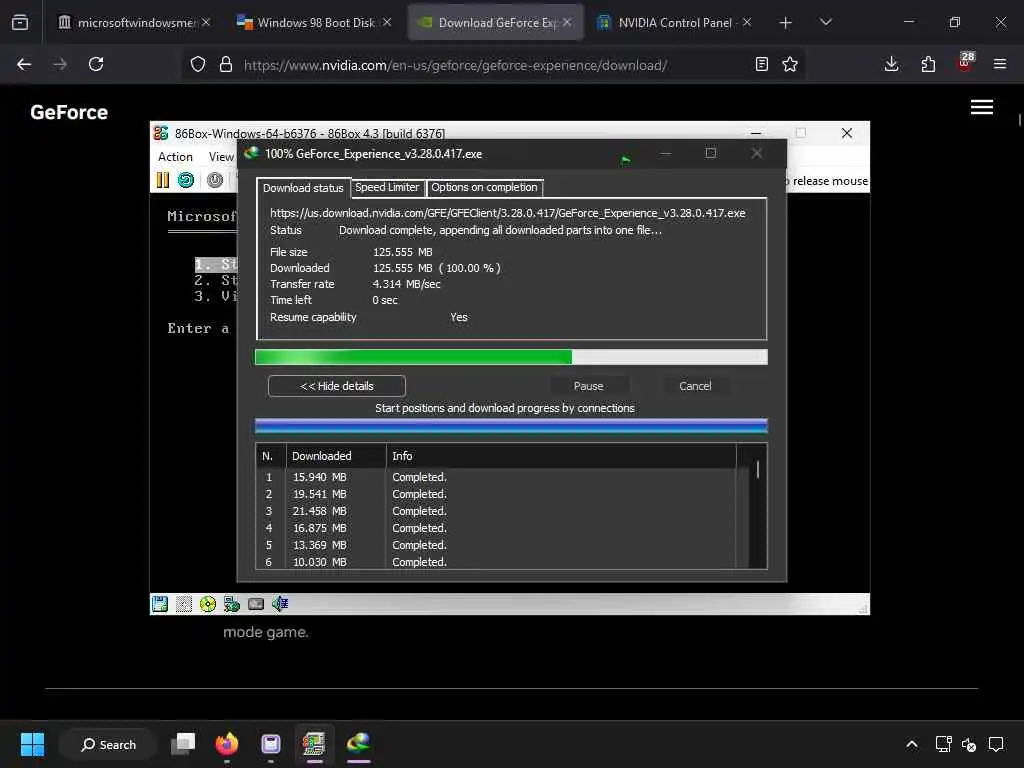Screen dimensions: 1024x768
Task: Cancel the GeForce Experience download
Action: 695,386
